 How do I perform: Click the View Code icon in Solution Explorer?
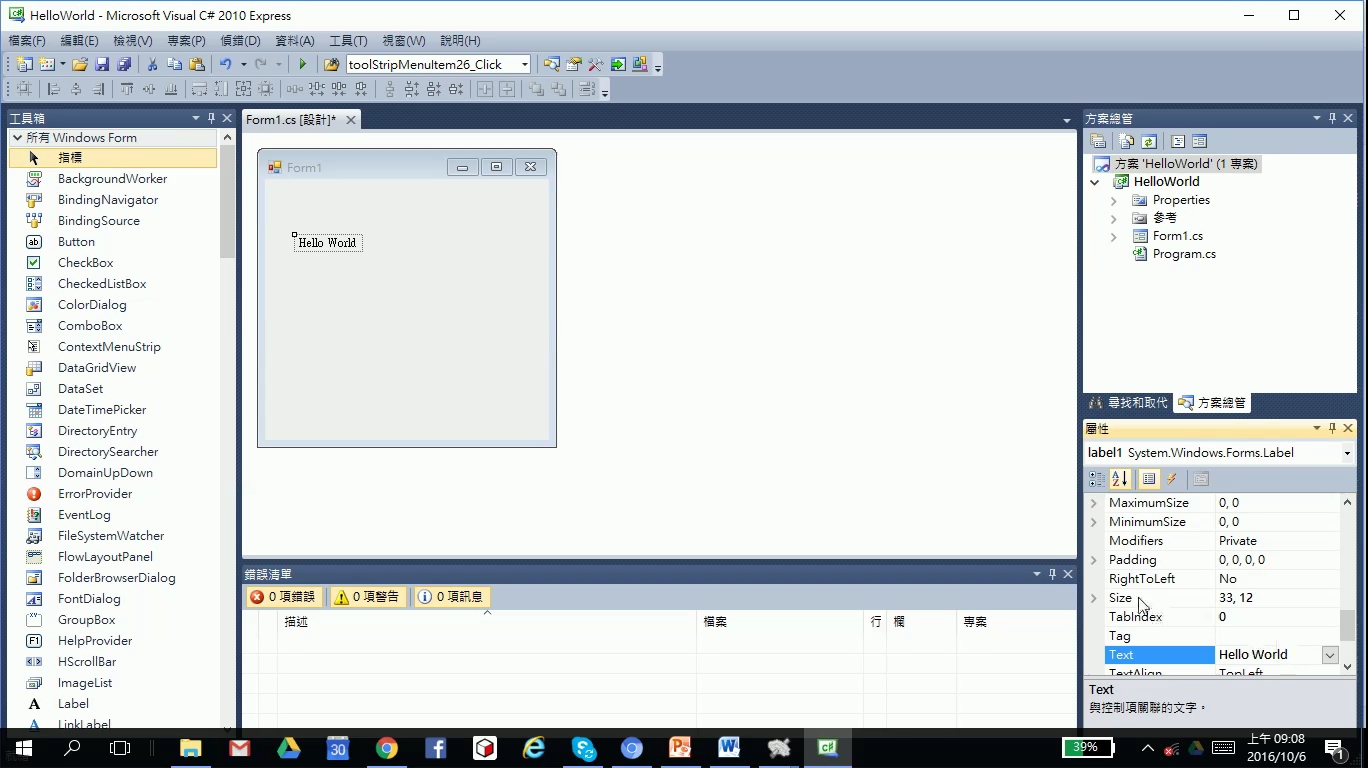1178,141
